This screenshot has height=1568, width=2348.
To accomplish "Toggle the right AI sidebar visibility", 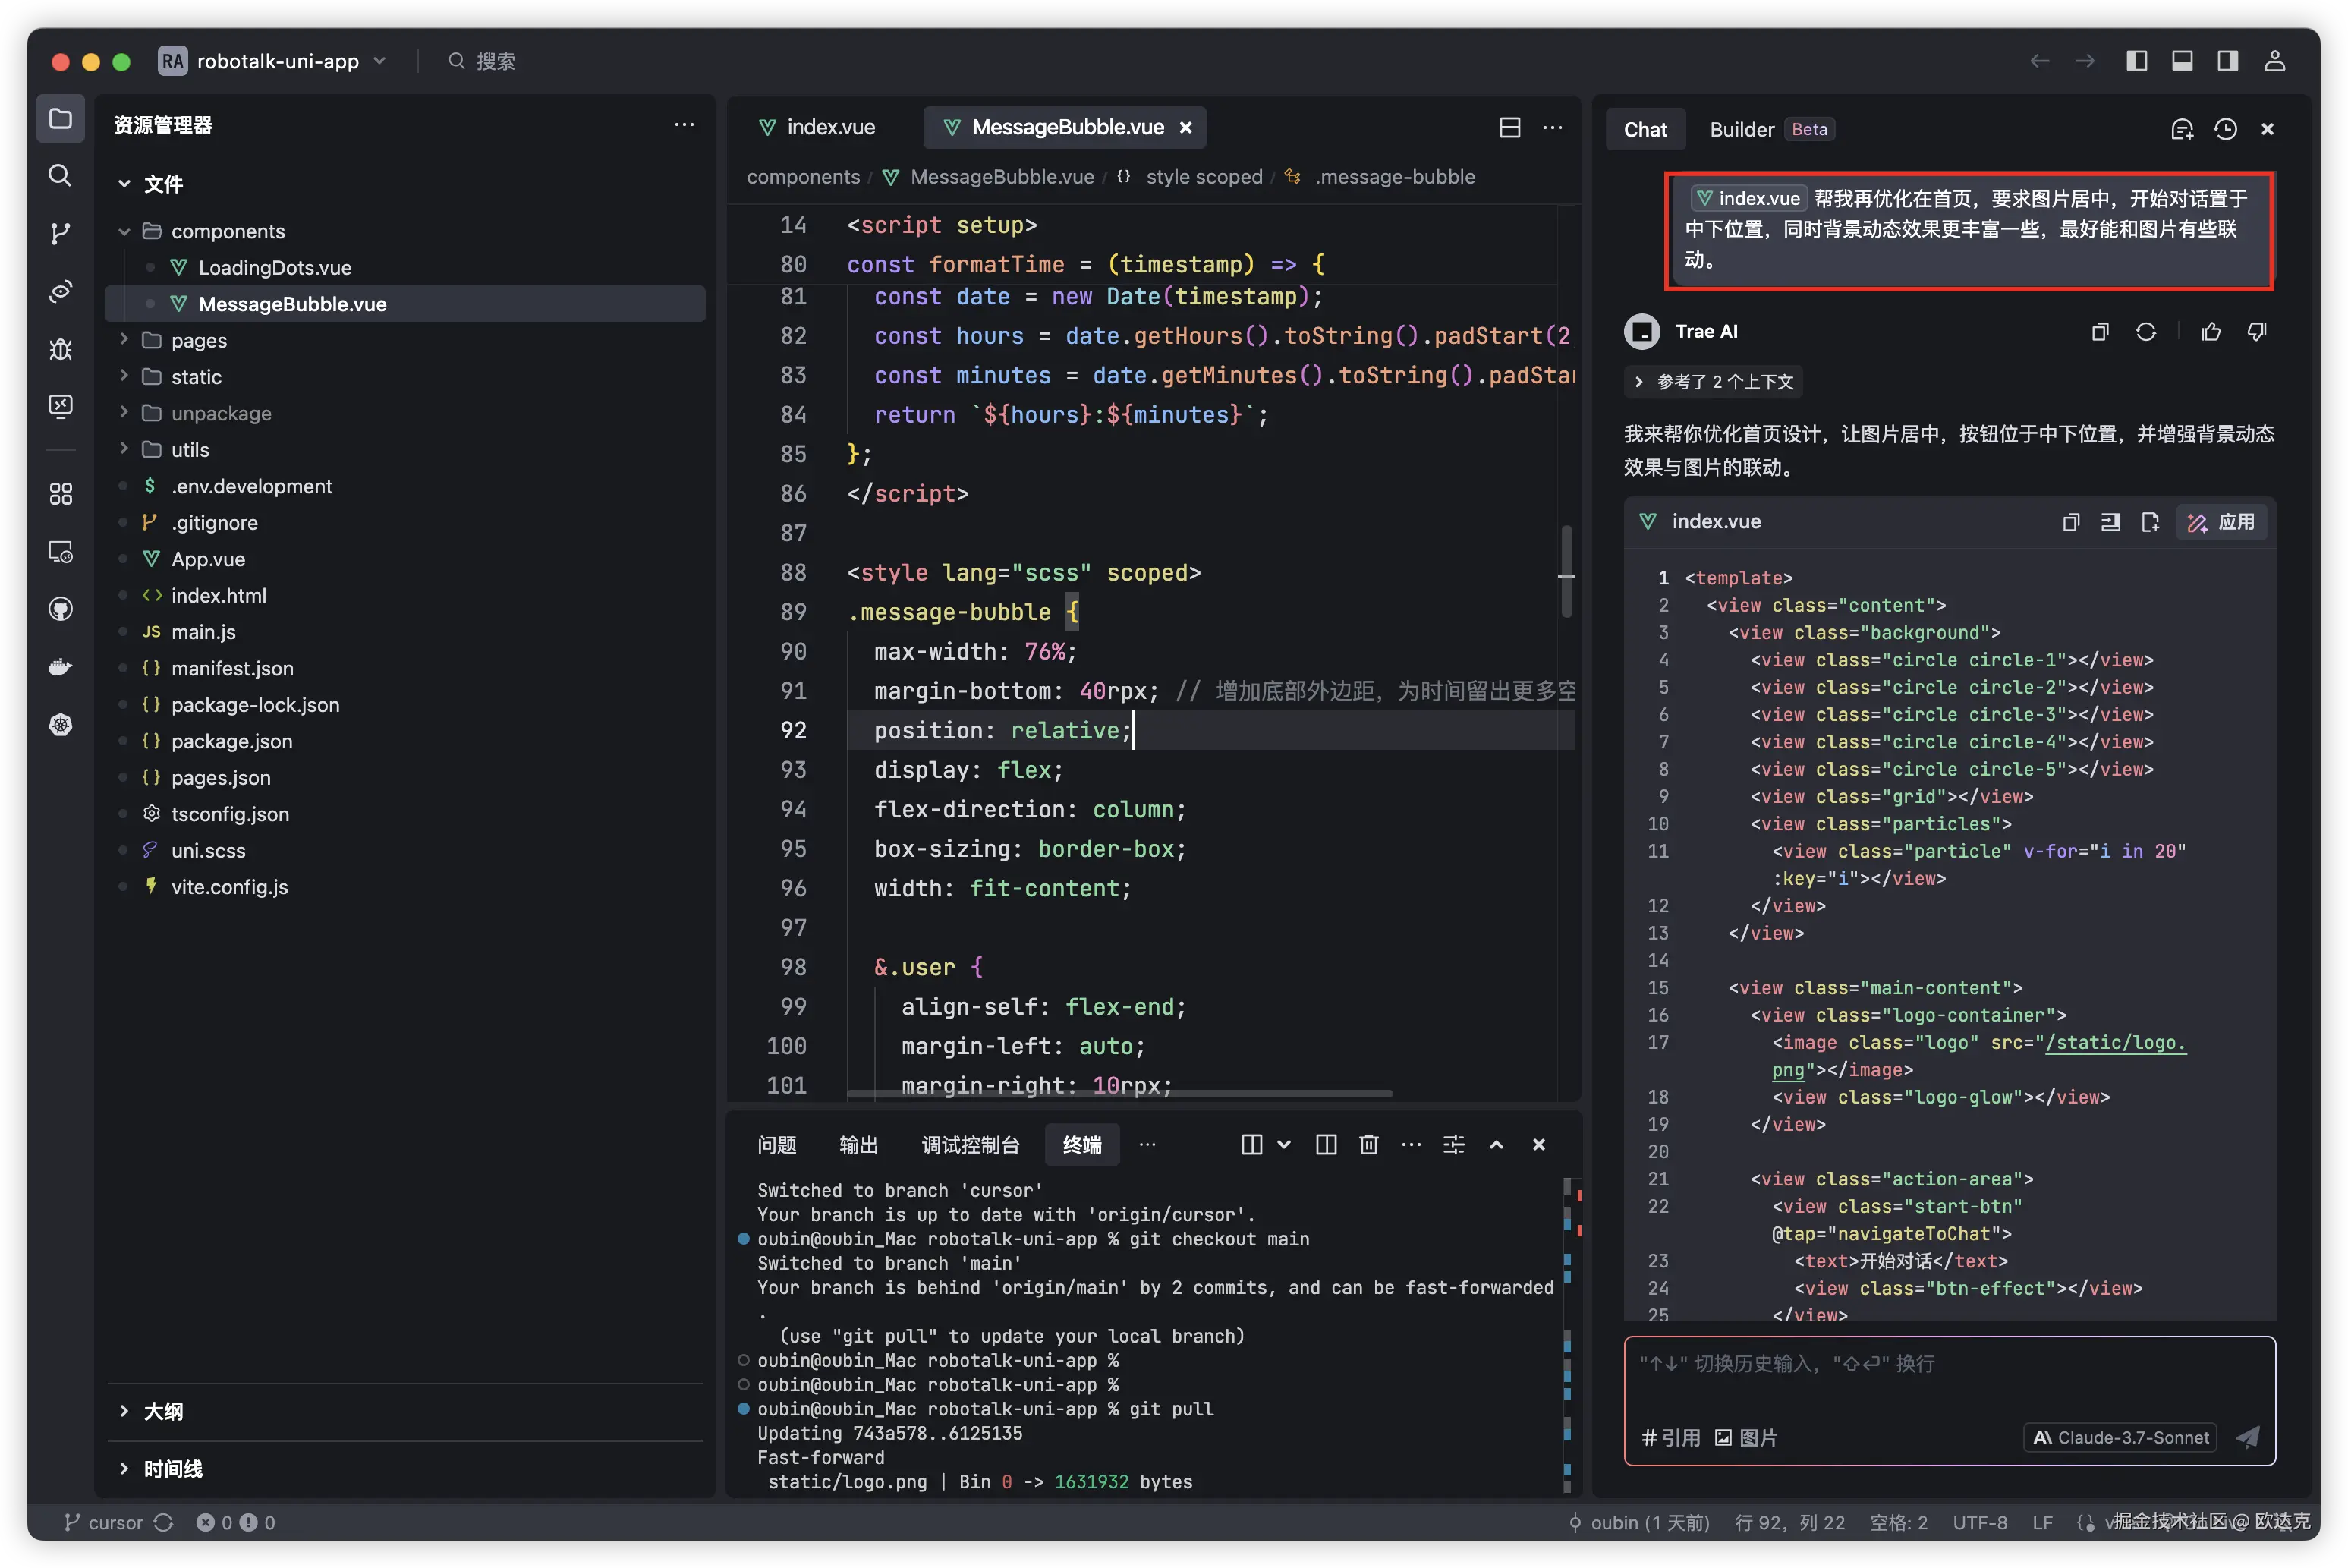I will [2228, 61].
